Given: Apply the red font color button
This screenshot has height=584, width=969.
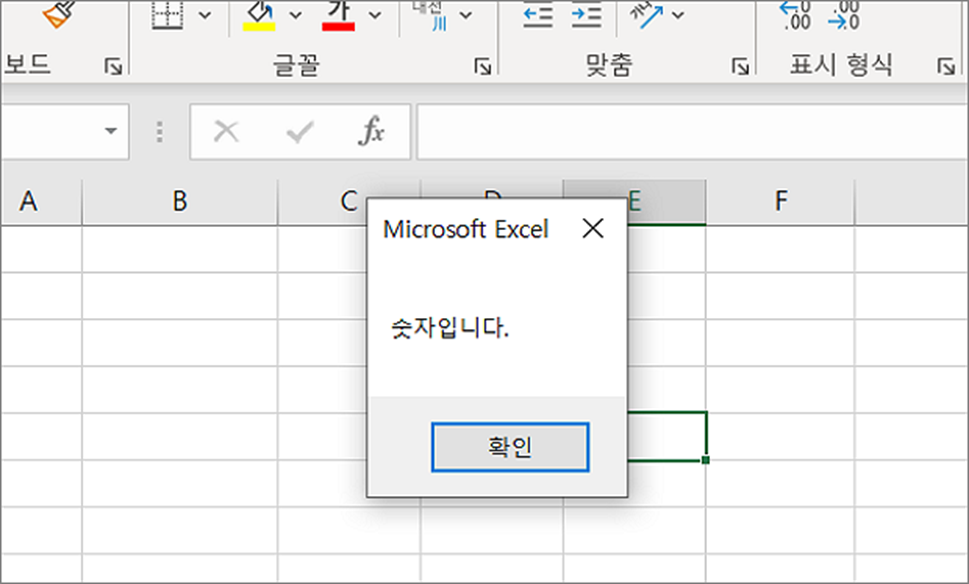Looking at the screenshot, I should 338,15.
